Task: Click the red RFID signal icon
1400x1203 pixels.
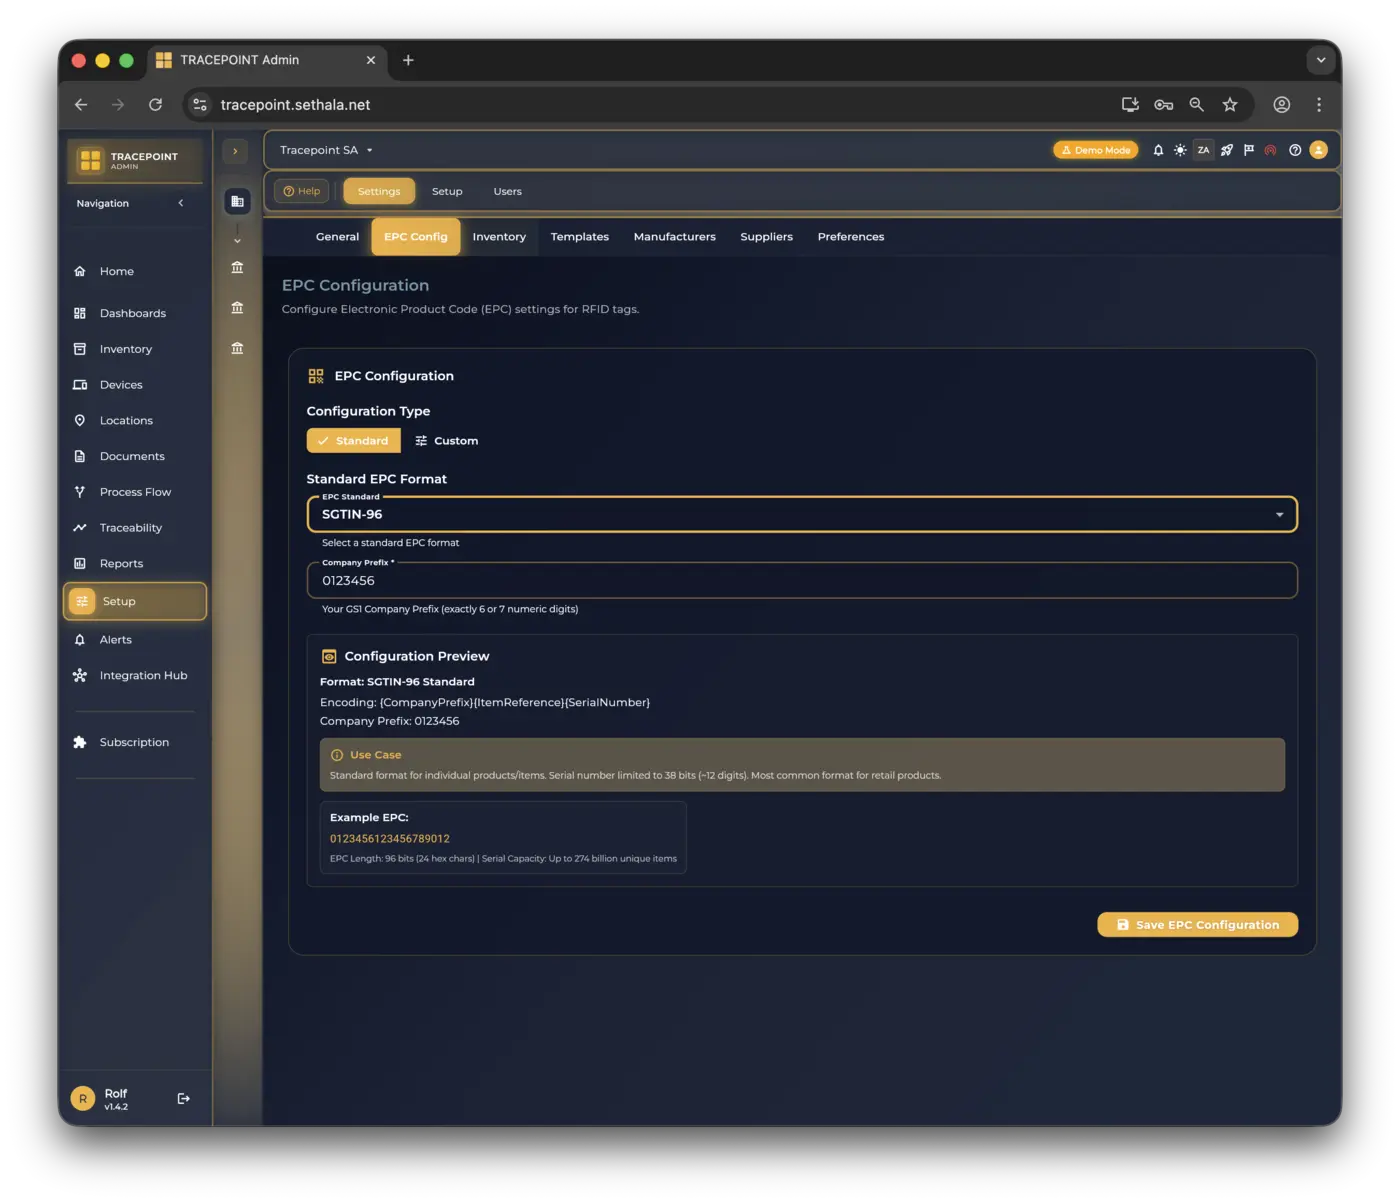Action: click(x=1270, y=150)
